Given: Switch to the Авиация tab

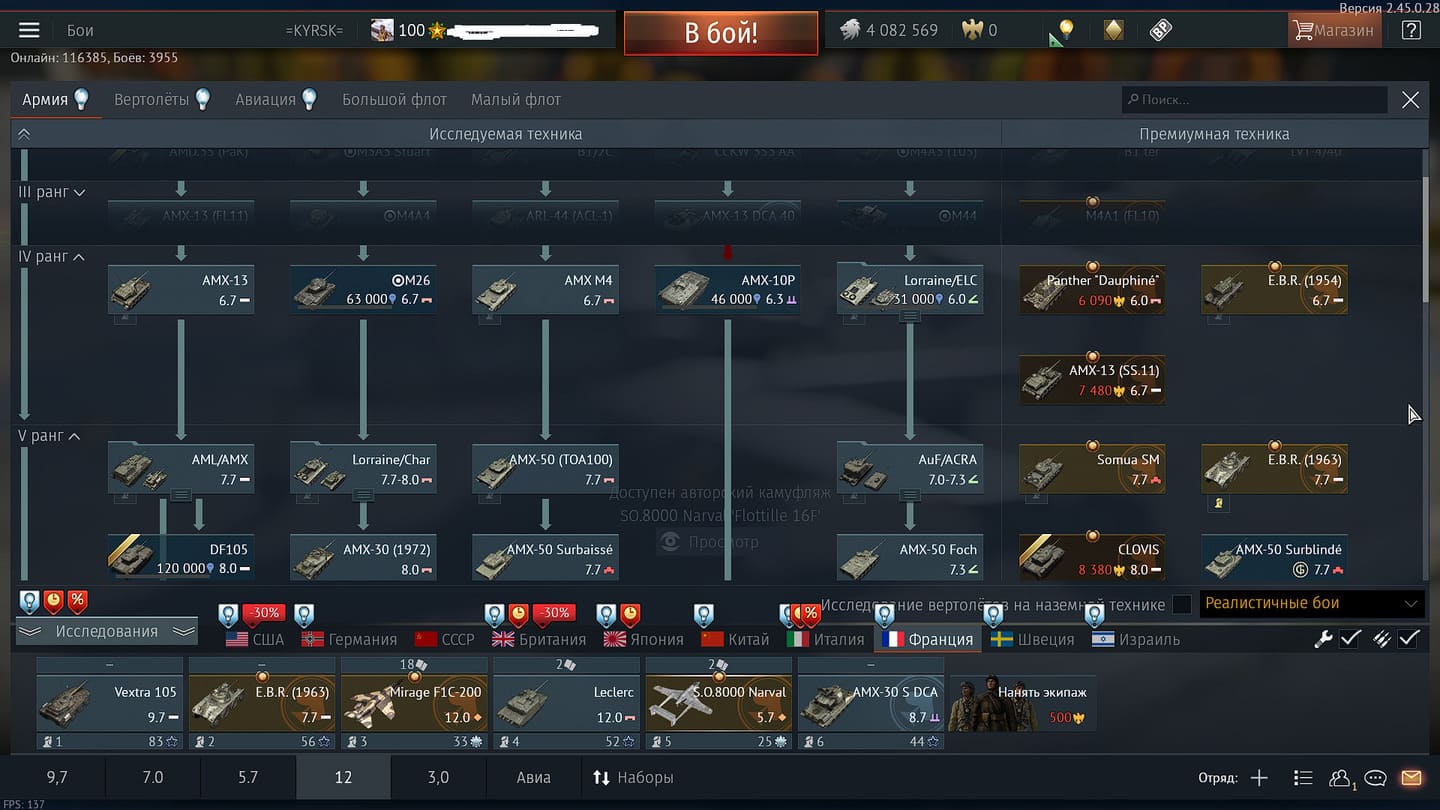Looking at the screenshot, I should [266, 99].
